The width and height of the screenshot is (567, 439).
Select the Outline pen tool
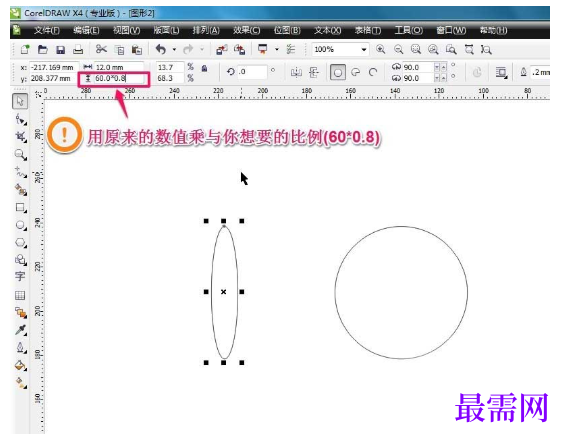point(20,348)
